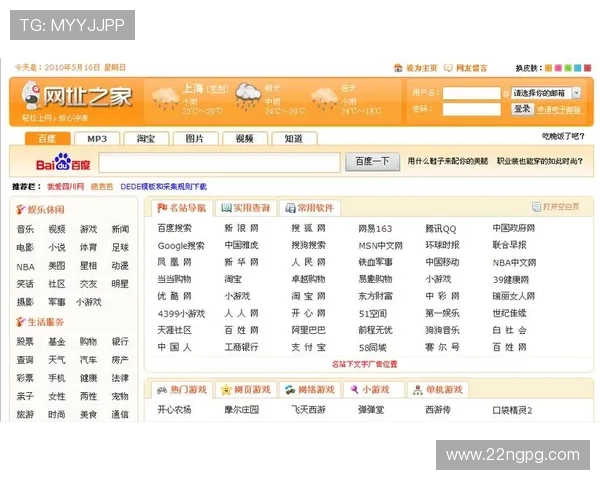Click the 网址之家 site logo
Viewport: 600px width, 480px height.
[x=77, y=96]
